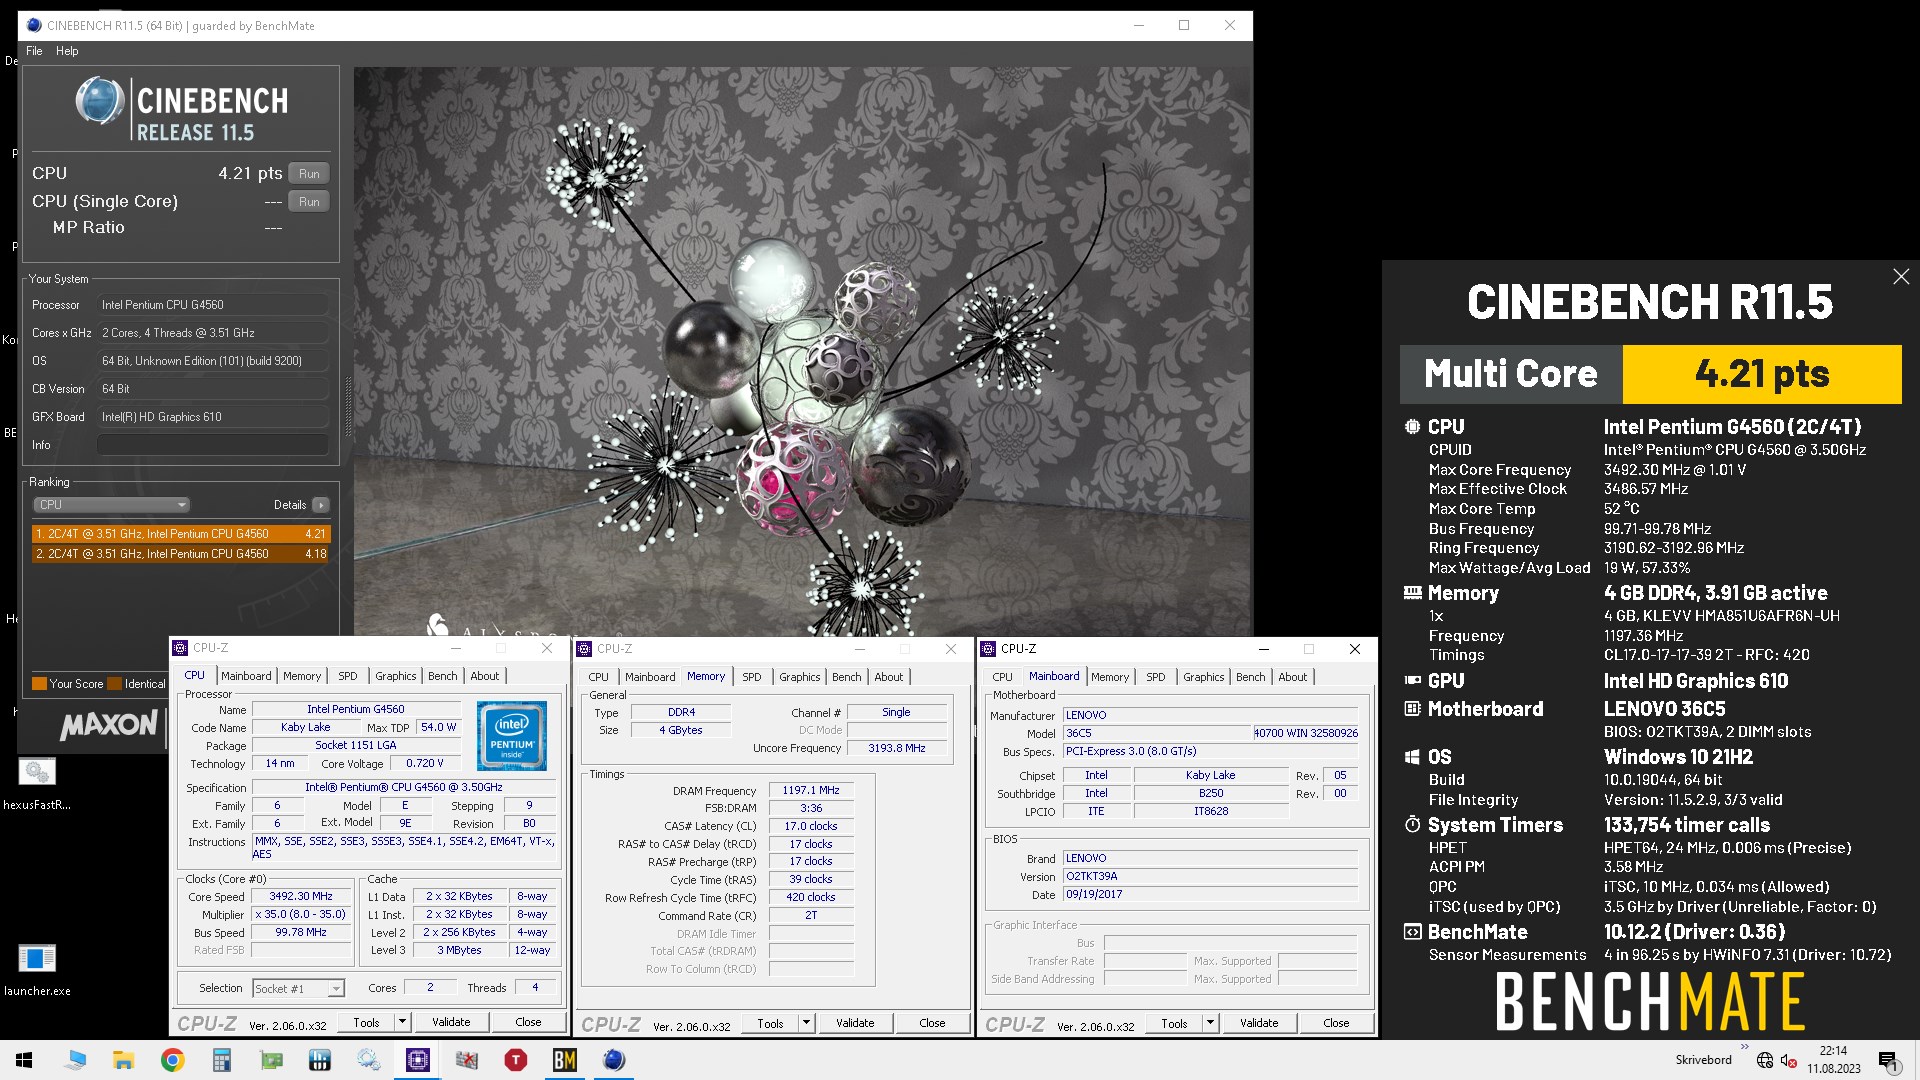Open Tools dropdown arrow in Memory CPU-Z window
The image size is (1920, 1080).
click(x=806, y=1023)
